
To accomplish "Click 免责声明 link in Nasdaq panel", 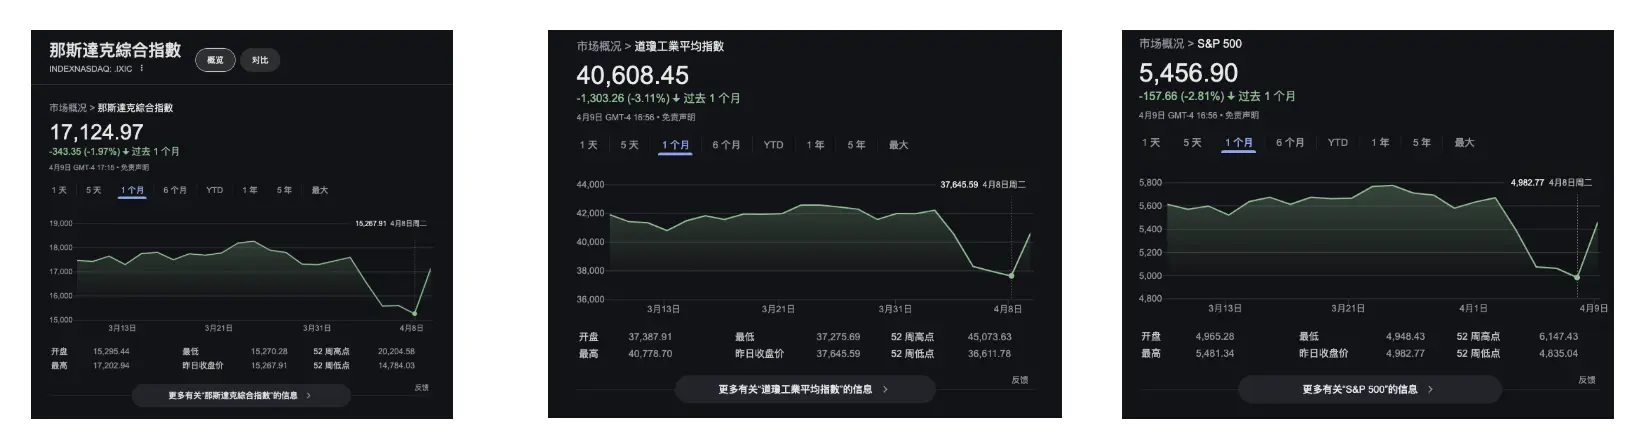I will pyautogui.click(x=135, y=168).
